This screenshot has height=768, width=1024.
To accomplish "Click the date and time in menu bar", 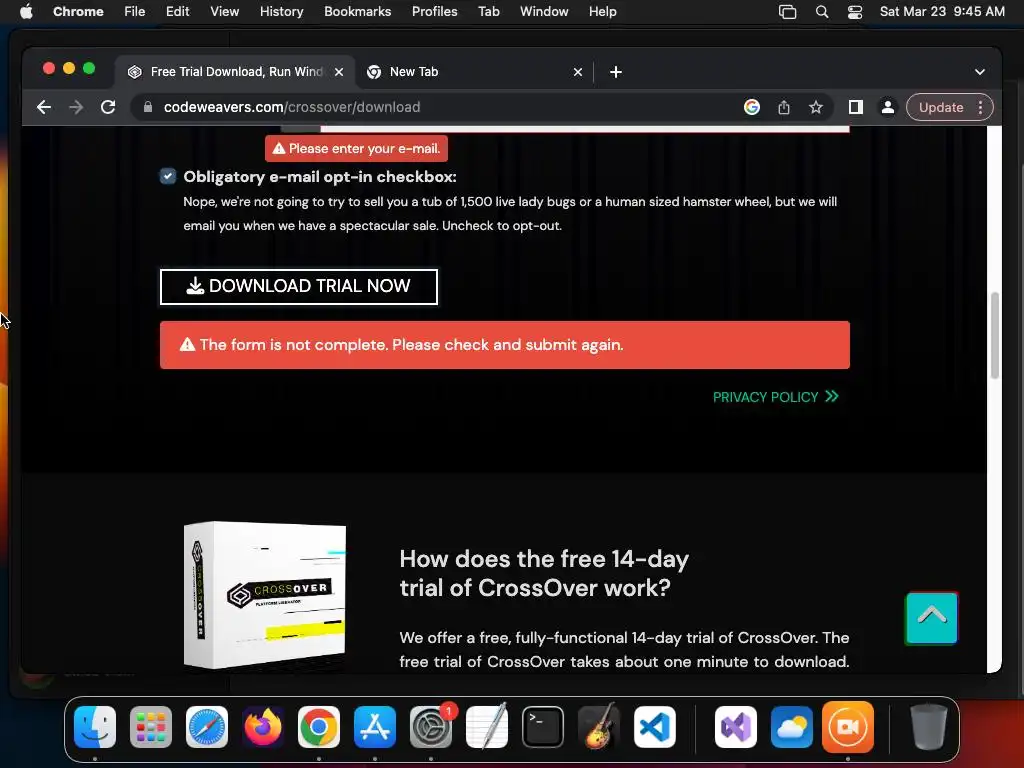I will [942, 11].
